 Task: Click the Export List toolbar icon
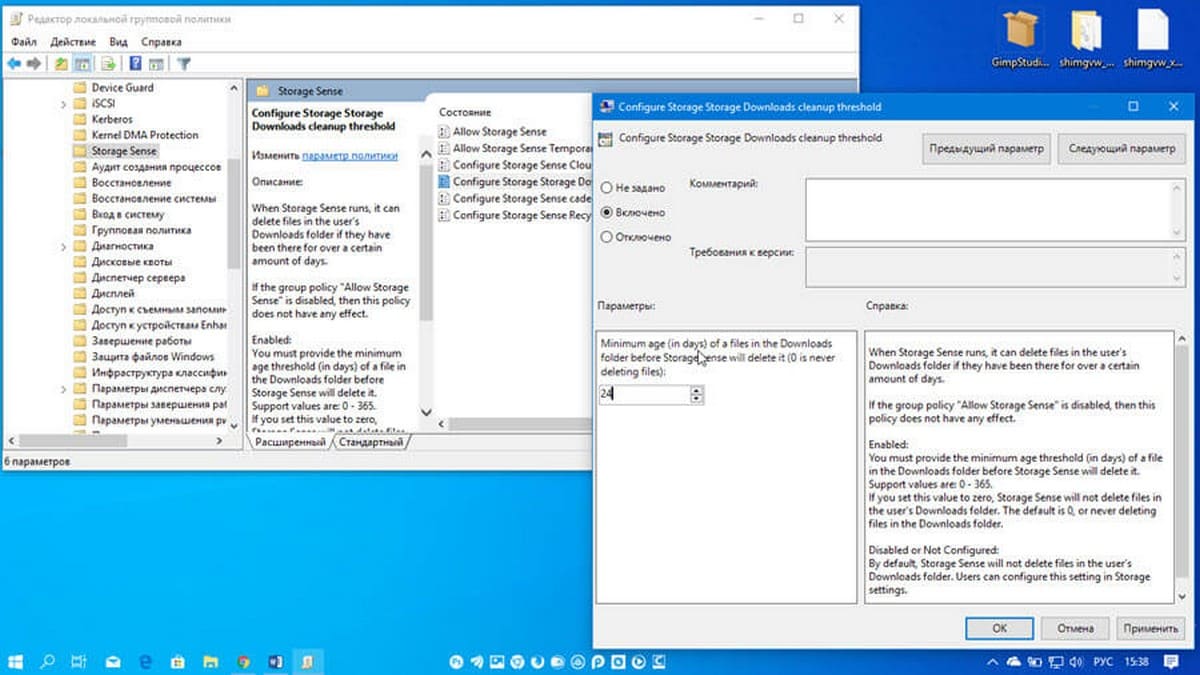109,64
